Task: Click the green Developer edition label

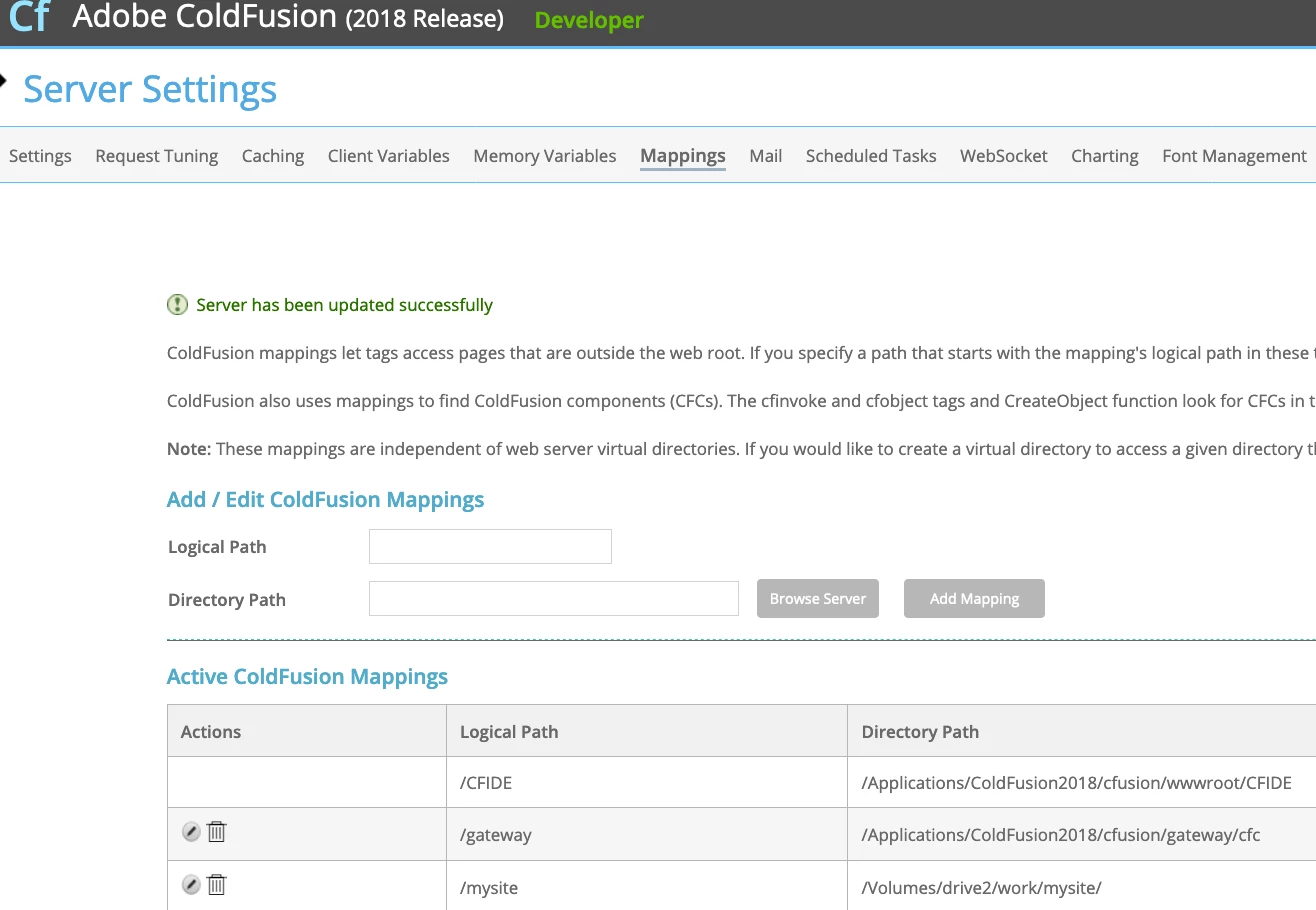Action: [589, 20]
